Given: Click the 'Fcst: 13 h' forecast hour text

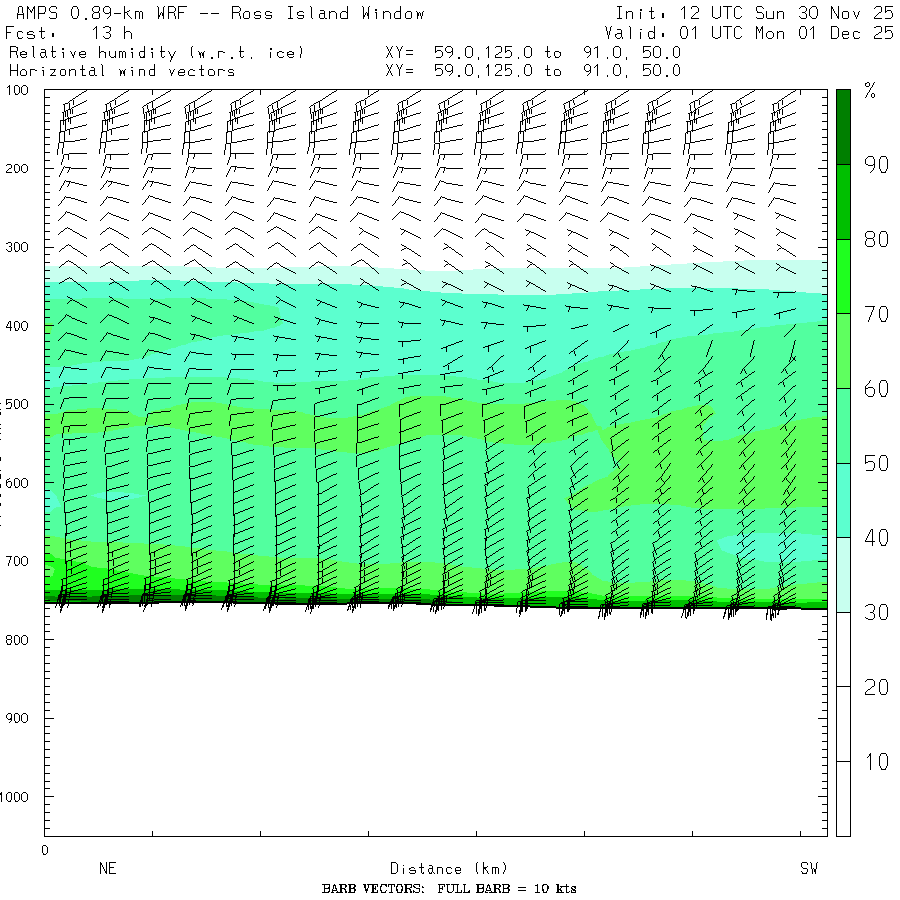Looking at the screenshot, I should click(69, 33).
